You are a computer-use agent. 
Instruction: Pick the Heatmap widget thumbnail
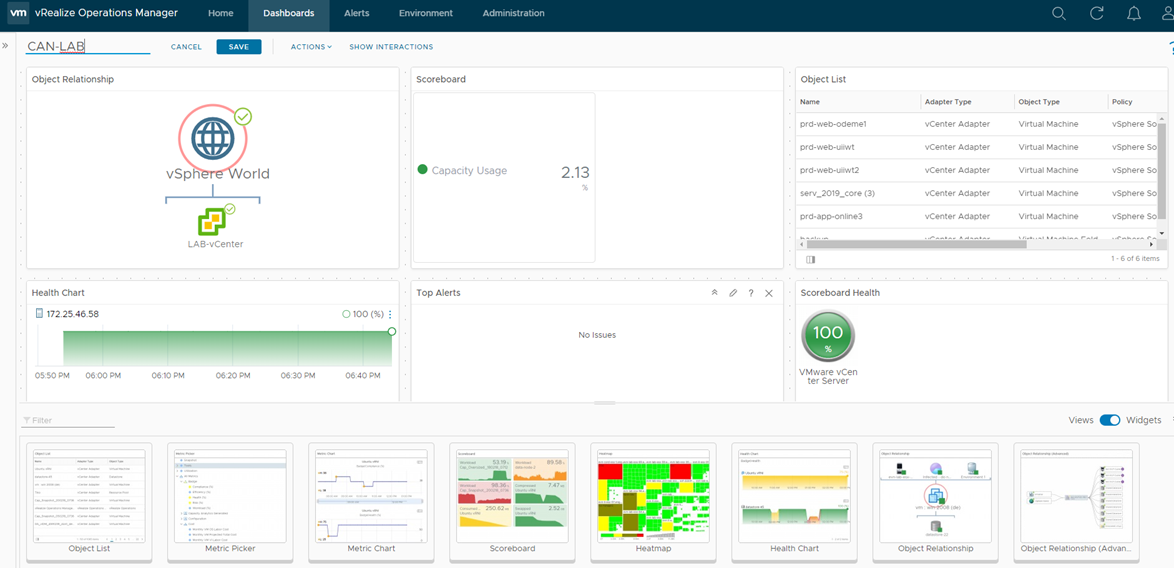pos(653,501)
